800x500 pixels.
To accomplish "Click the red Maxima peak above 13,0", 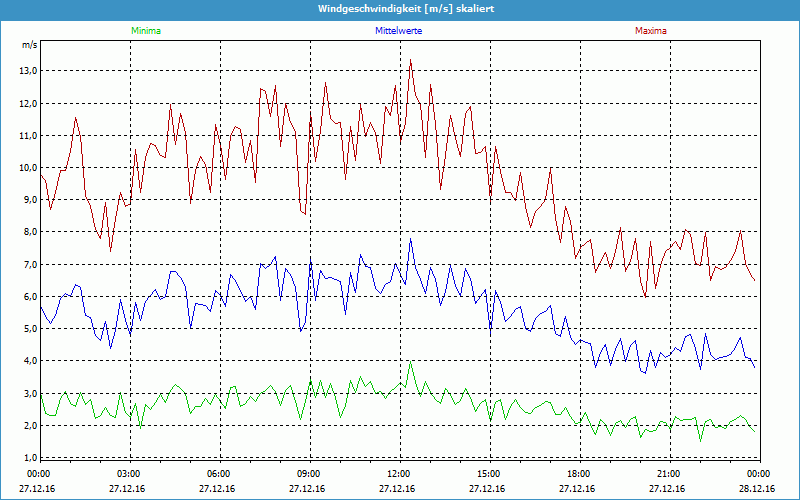I will 410,60.
